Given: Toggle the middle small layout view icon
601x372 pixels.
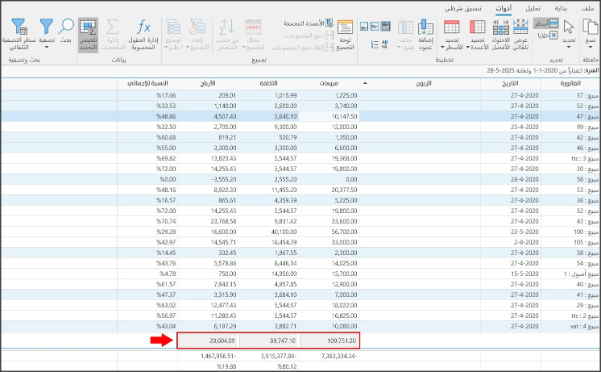Looking at the screenshot, I should tap(375, 26).
